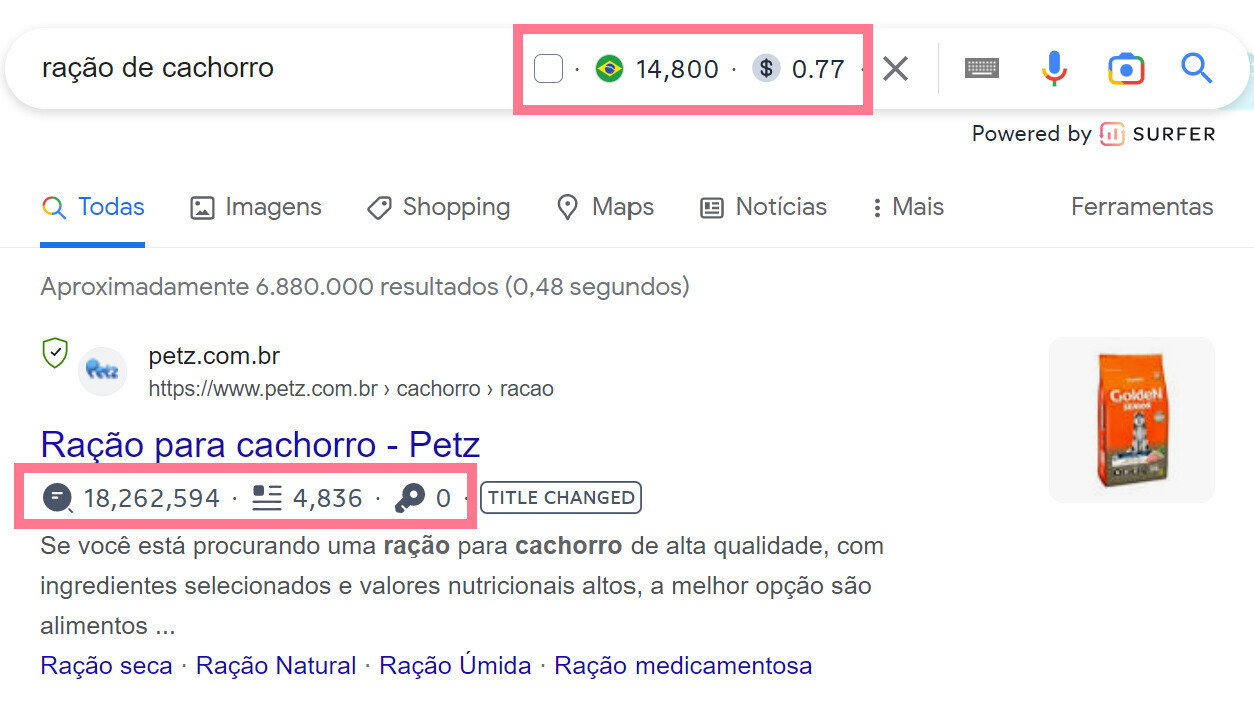Open the on-screen keyboard icon

[x=981, y=68]
